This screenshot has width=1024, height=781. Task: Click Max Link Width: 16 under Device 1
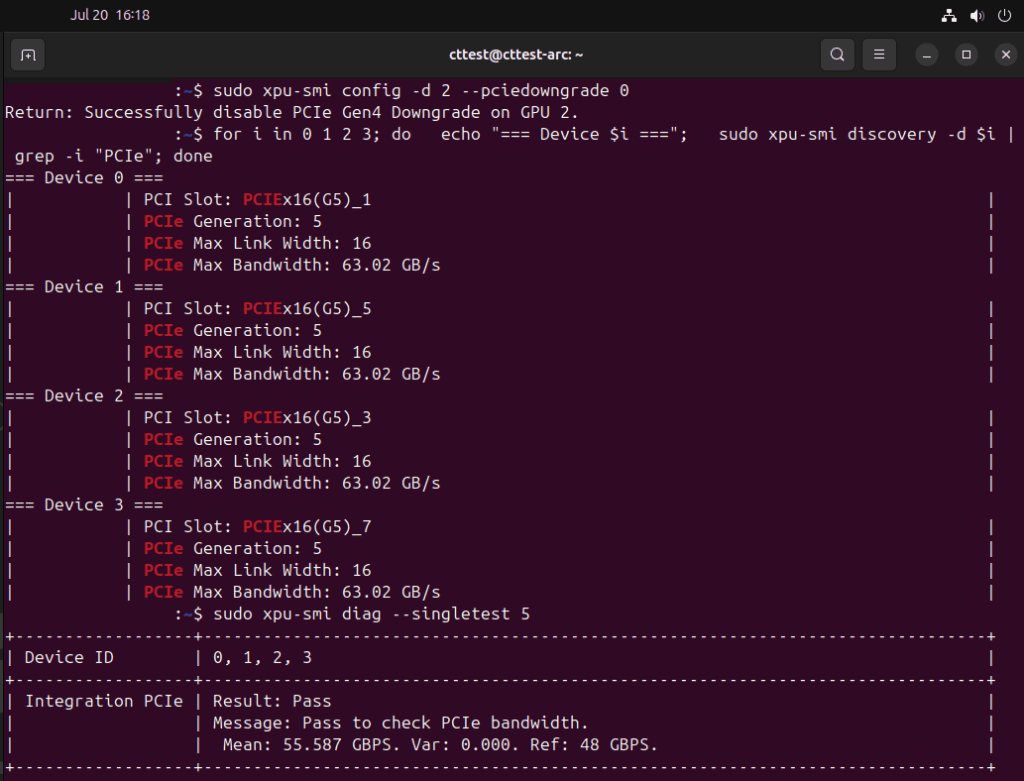[257, 353]
